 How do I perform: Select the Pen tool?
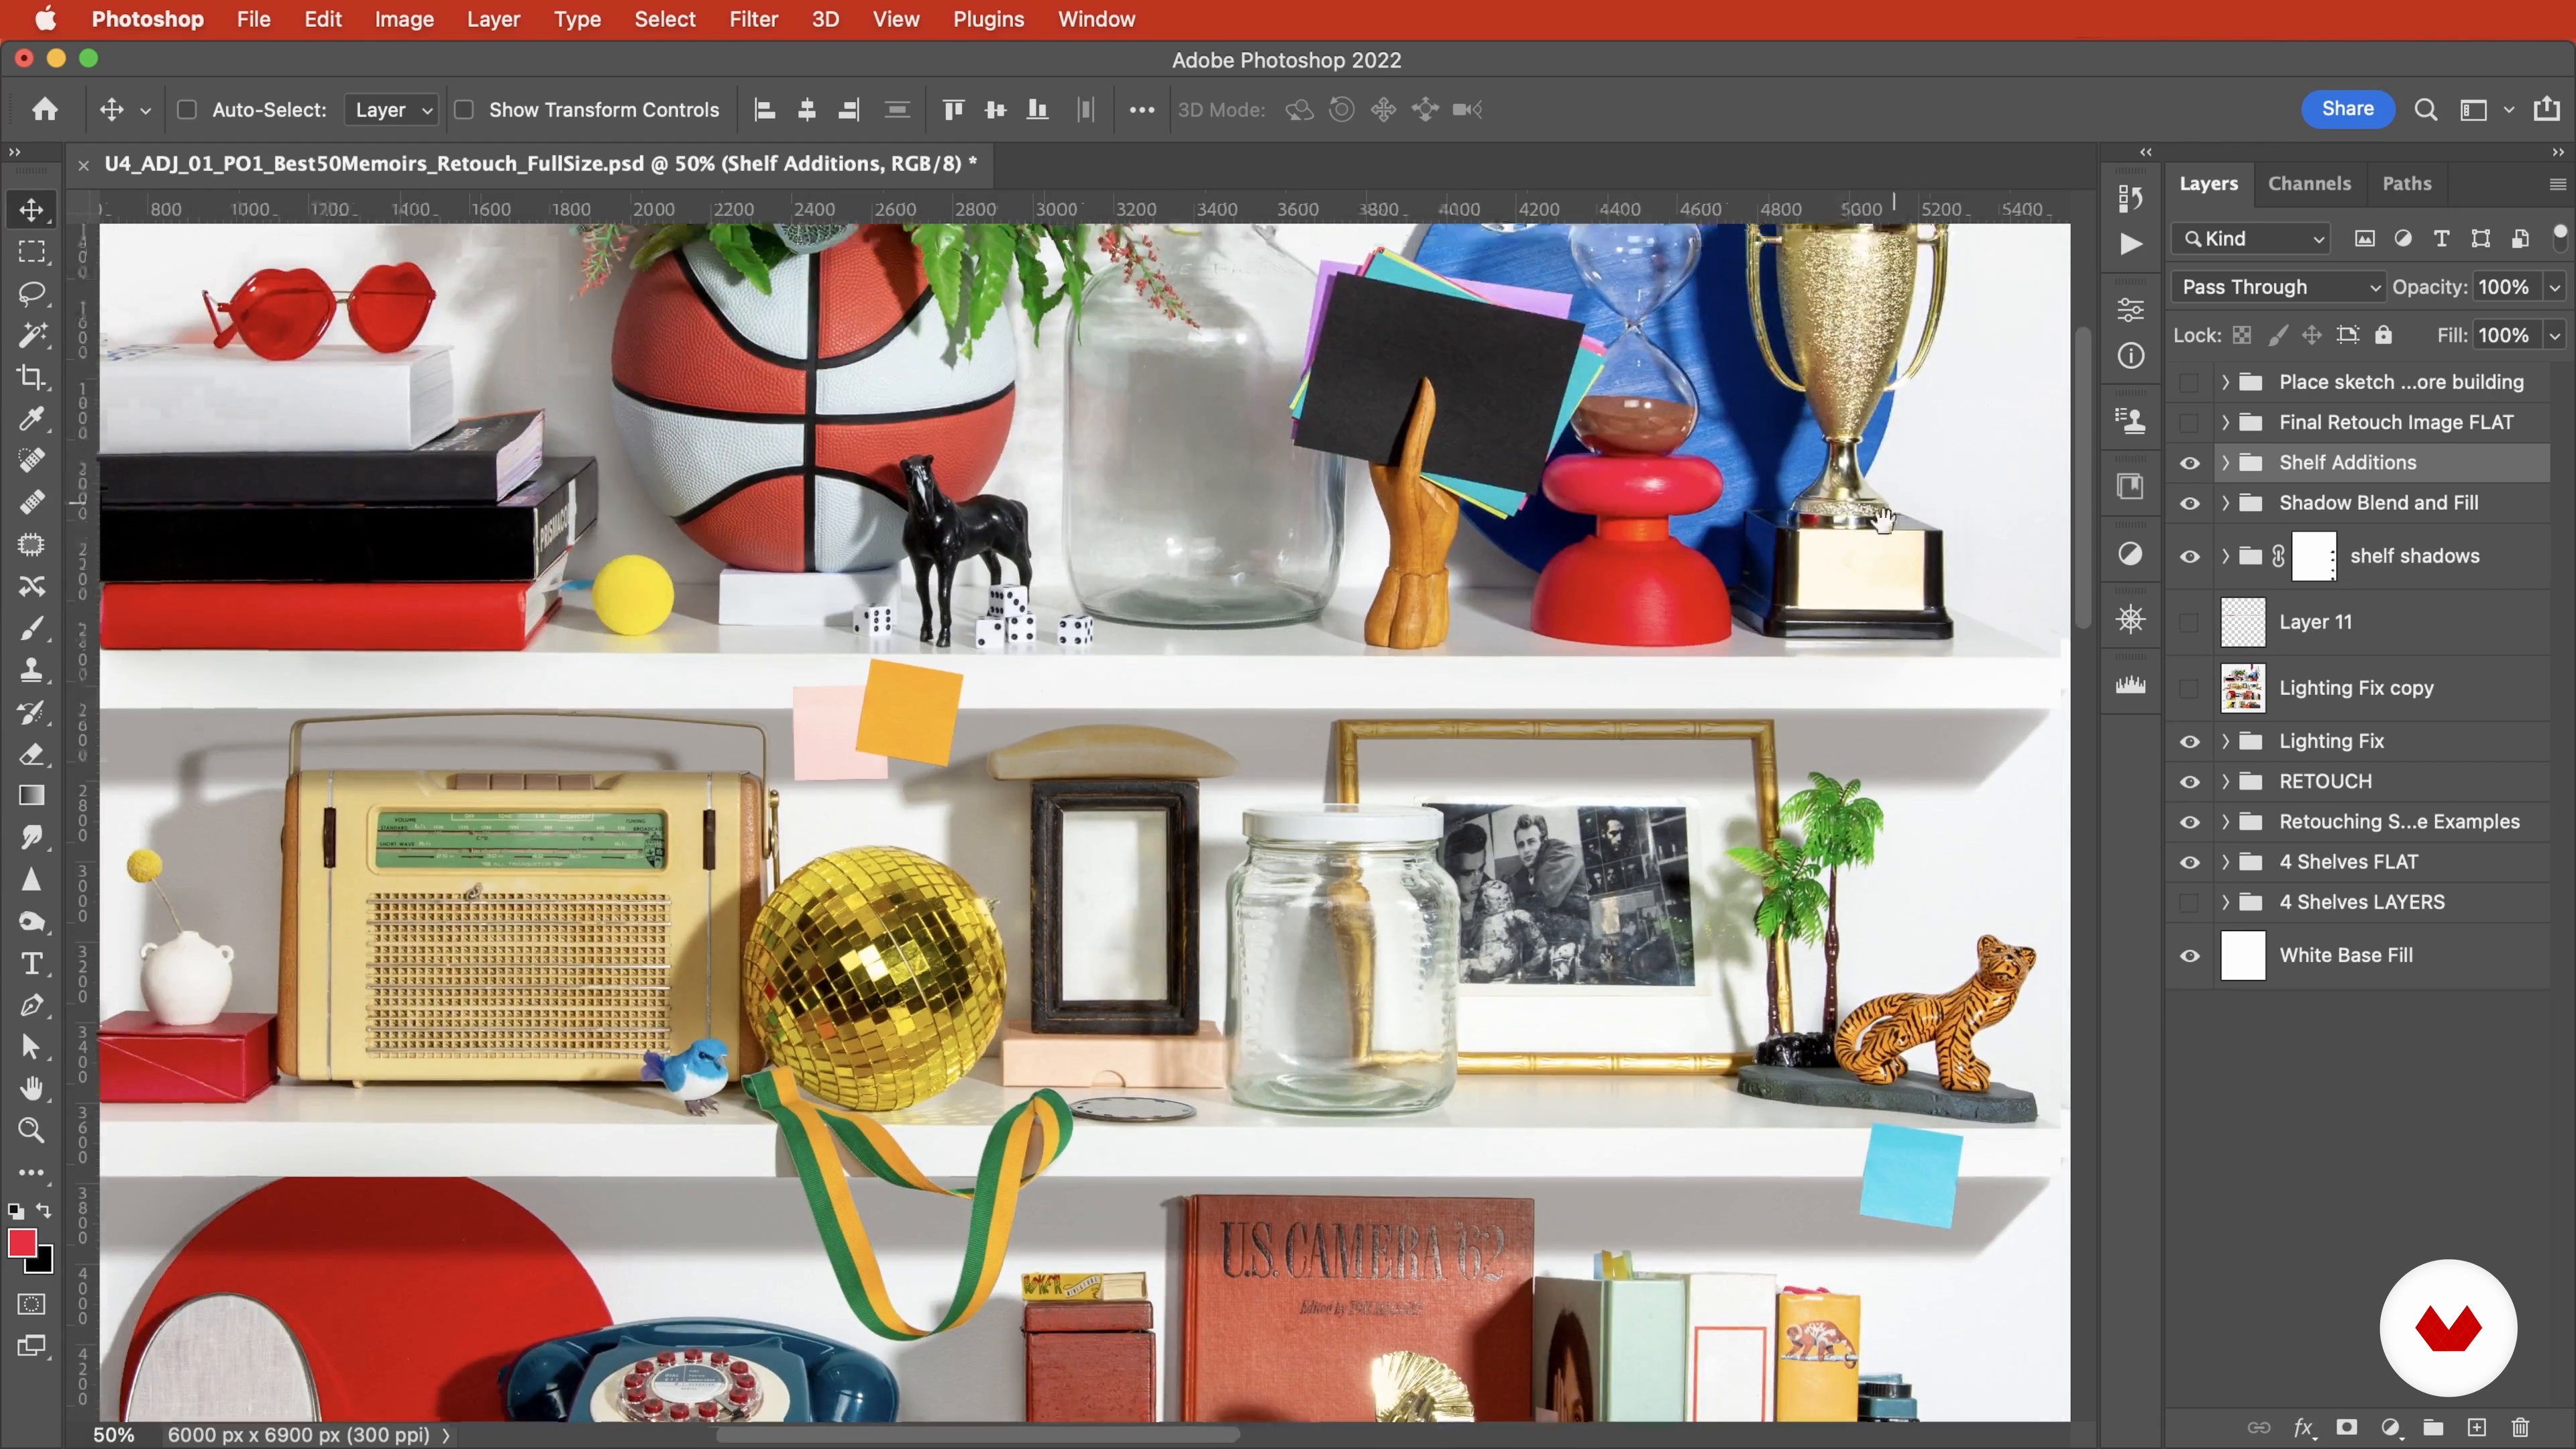(x=32, y=1005)
